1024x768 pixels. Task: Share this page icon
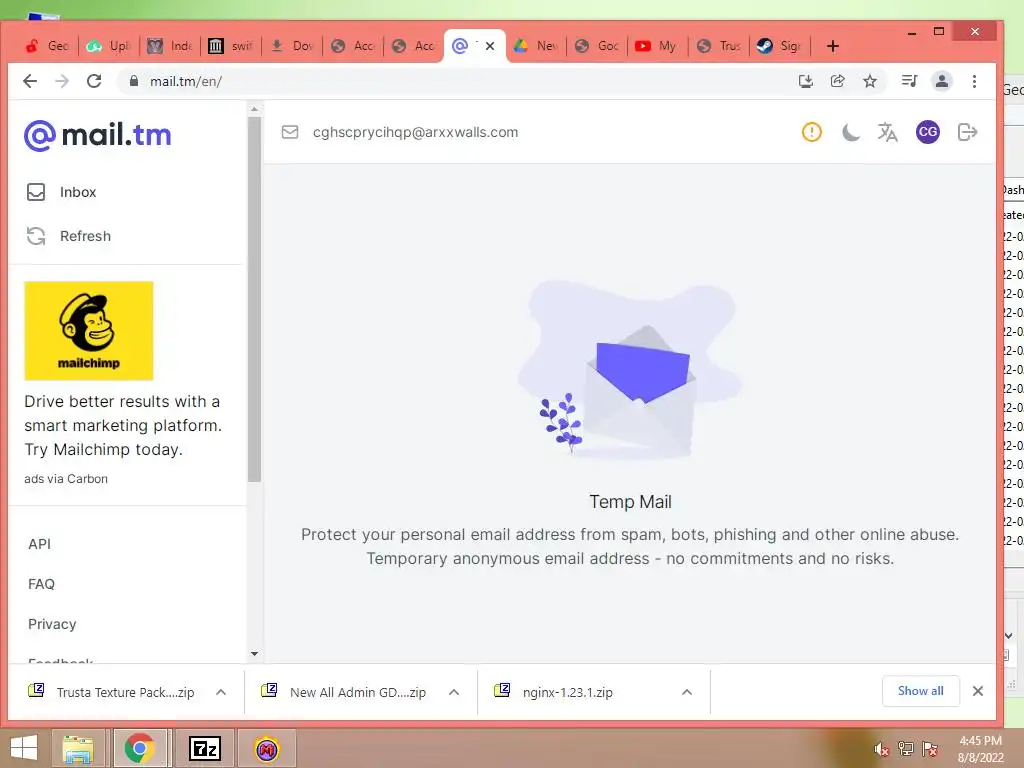[837, 81]
